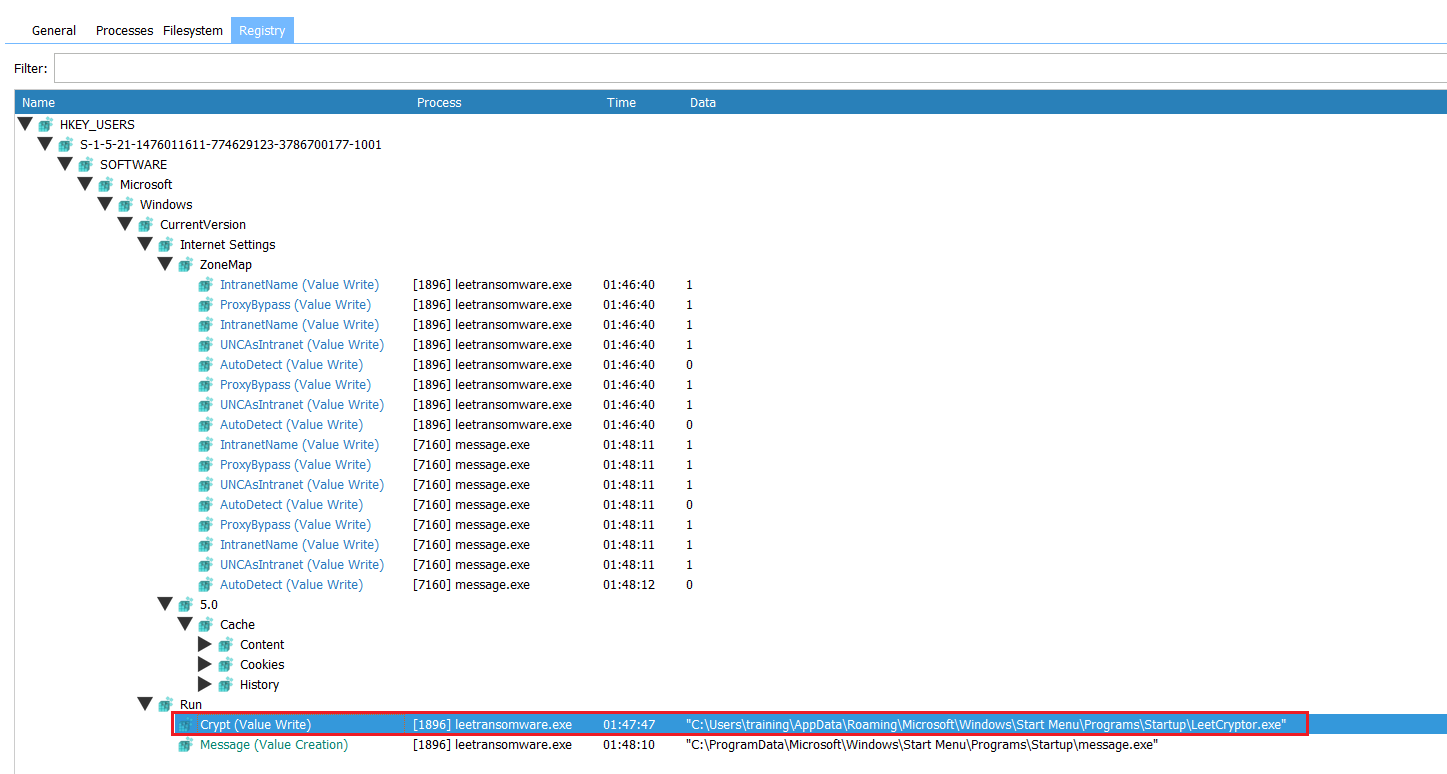Click the 01:48:12 time cell
Image resolution: width=1447 pixels, height=774 pixels.
click(x=628, y=584)
